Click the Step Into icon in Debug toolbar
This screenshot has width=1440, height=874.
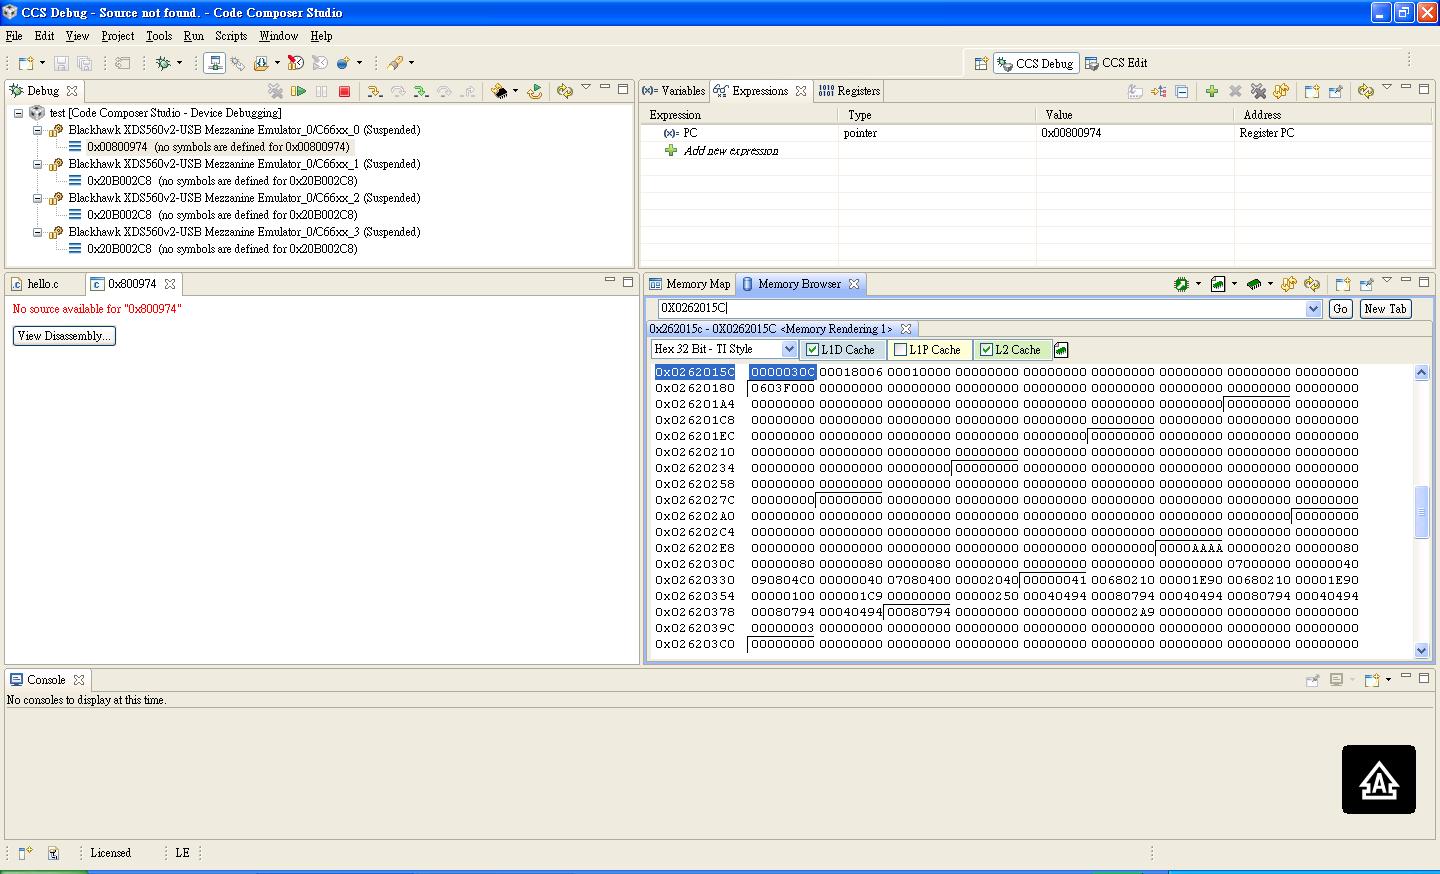click(375, 91)
